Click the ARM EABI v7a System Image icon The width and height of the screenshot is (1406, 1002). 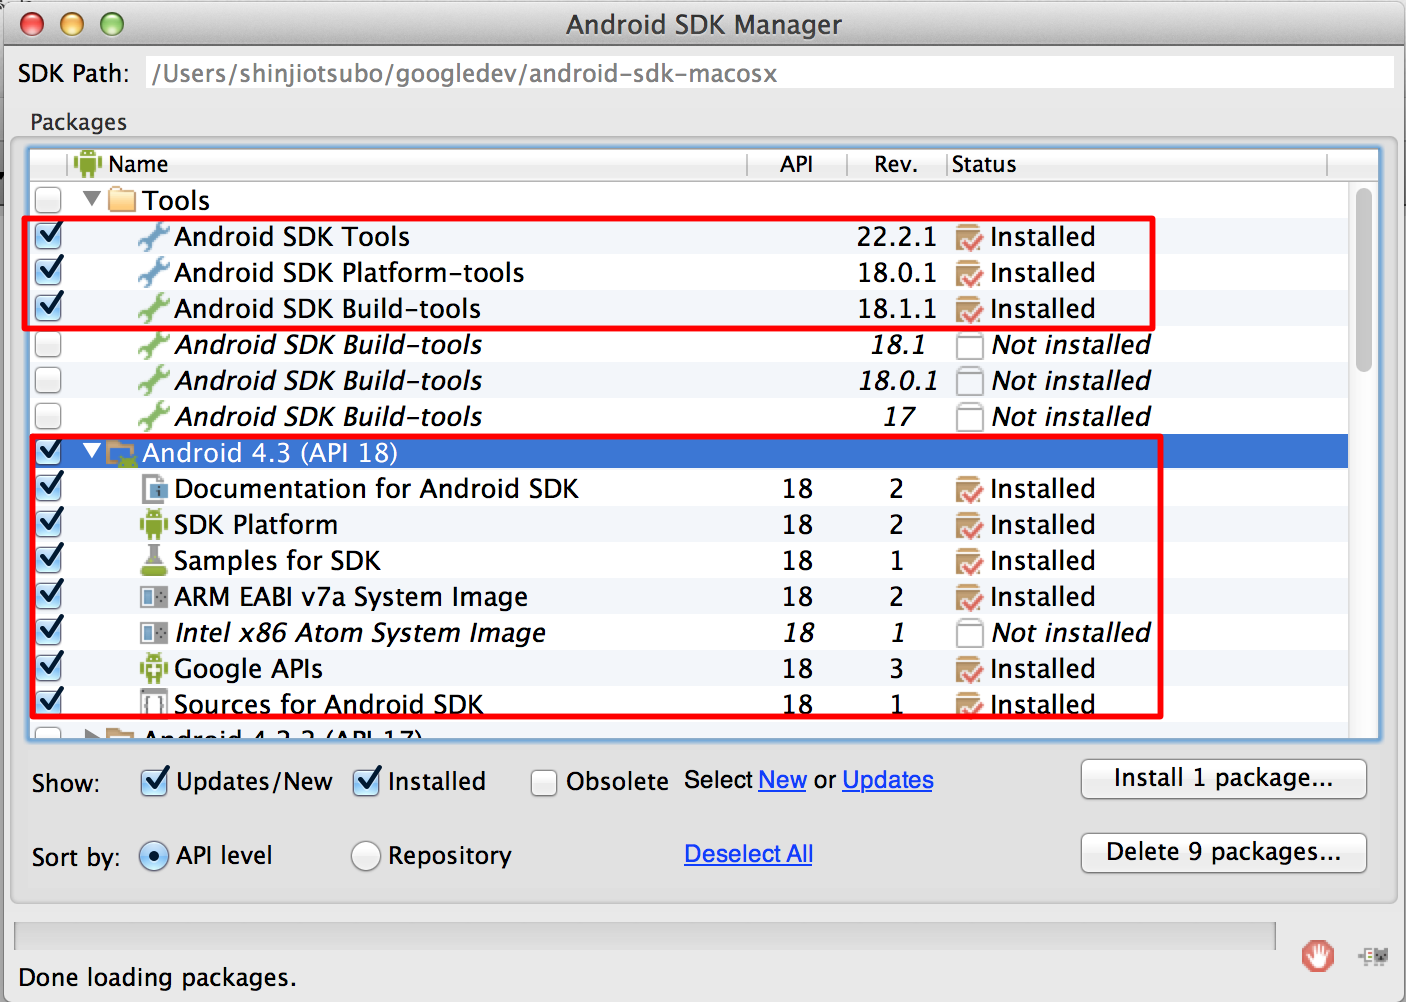click(x=154, y=597)
